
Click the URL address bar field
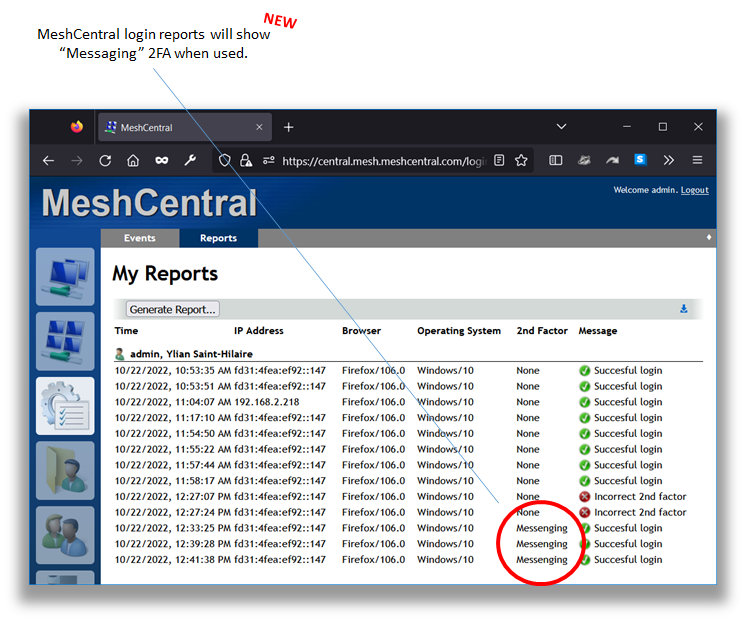tap(383, 160)
